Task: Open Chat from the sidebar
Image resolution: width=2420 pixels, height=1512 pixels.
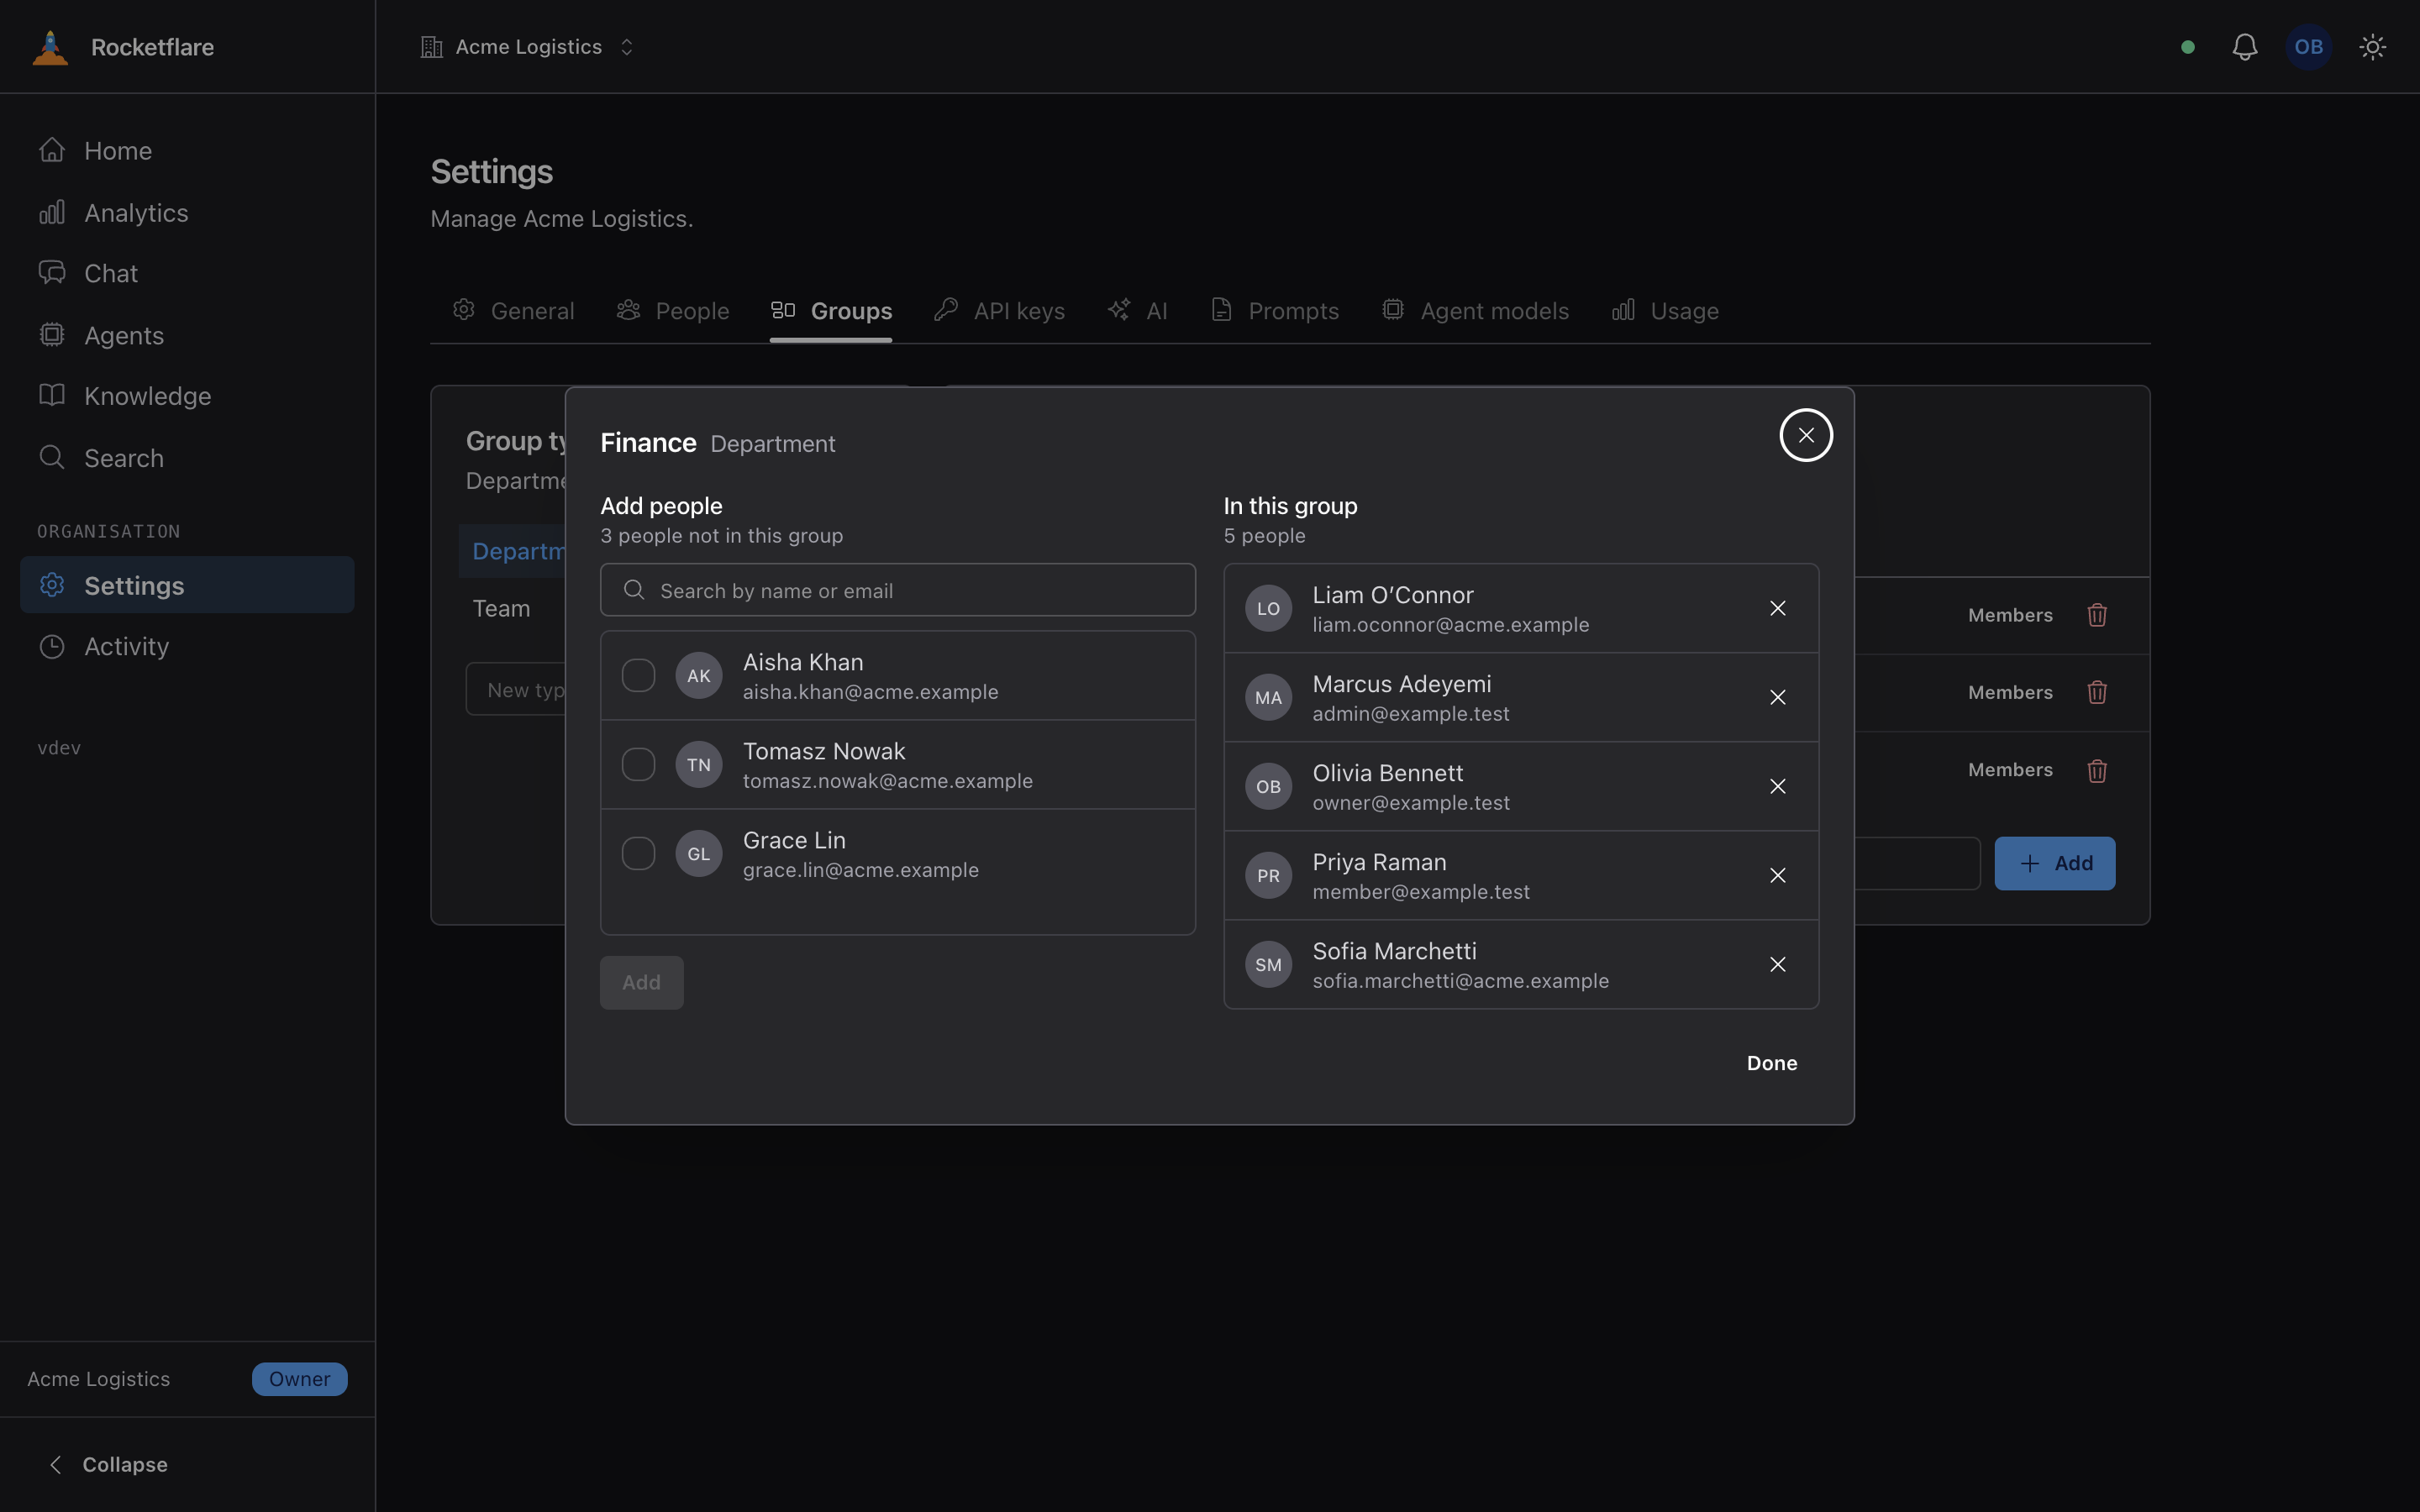Action: pos(187,273)
